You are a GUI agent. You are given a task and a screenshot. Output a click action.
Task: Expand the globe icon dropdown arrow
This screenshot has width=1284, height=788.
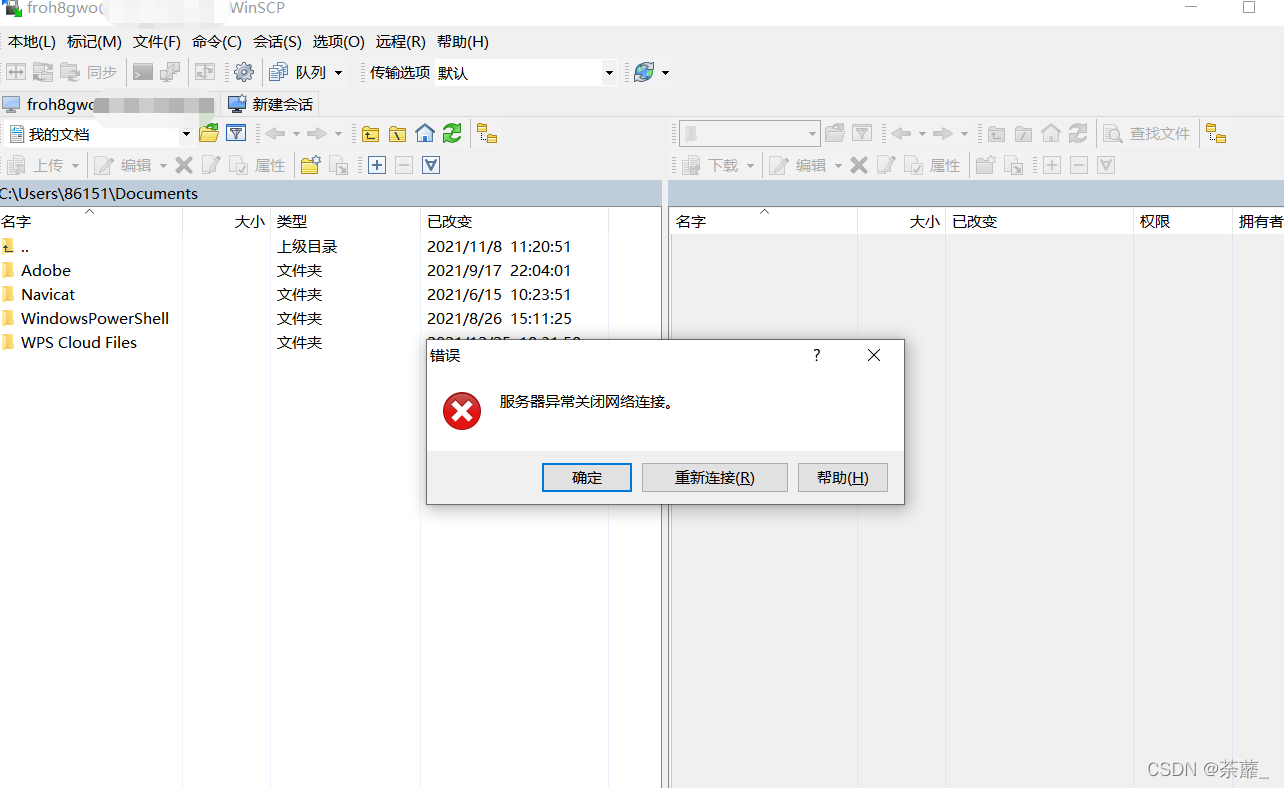(x=666, y=72)
